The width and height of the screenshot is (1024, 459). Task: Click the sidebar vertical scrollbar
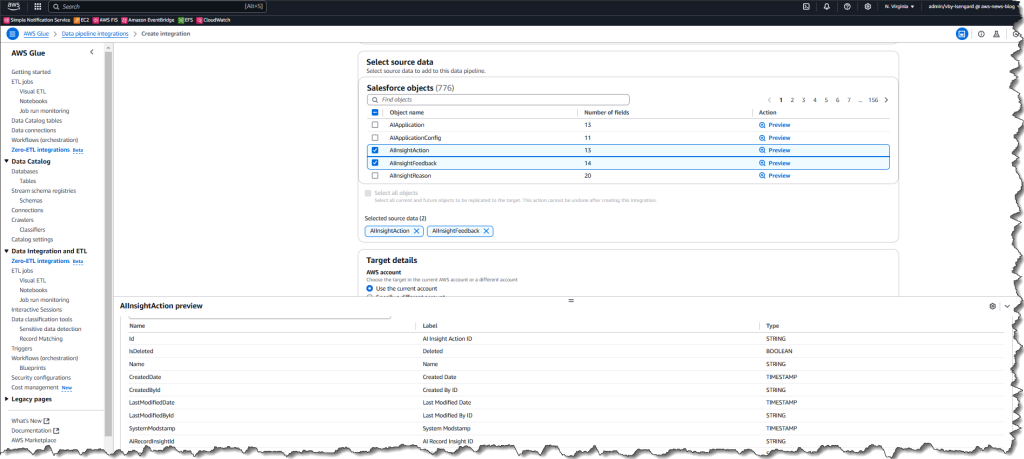click(108, 242)
